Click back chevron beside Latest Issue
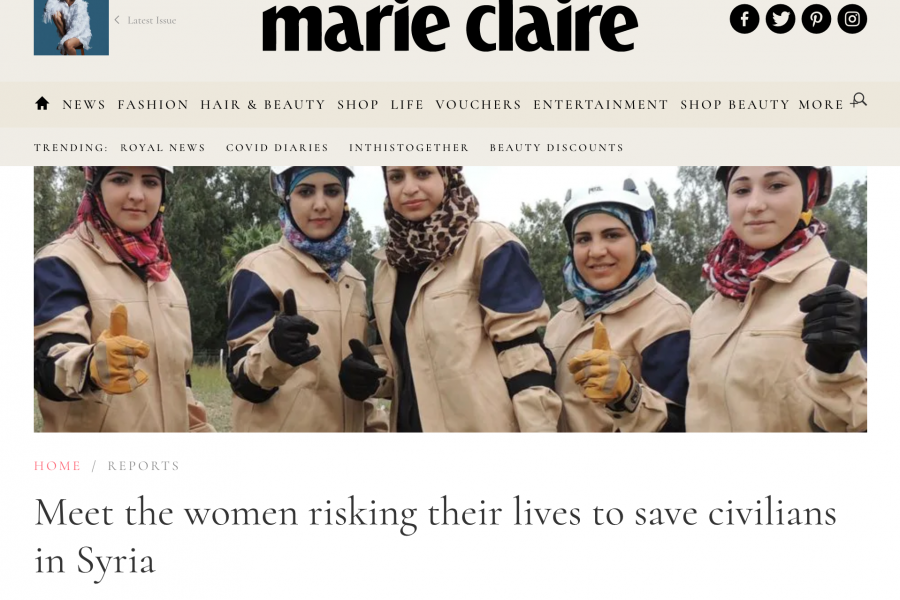This screenshot has height=600, width=900. pyautogui.click(x=117, y=20)
